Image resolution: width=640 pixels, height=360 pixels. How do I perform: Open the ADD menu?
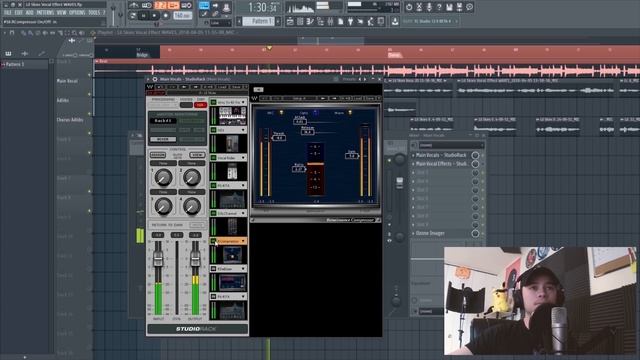[x=29, y=13]
